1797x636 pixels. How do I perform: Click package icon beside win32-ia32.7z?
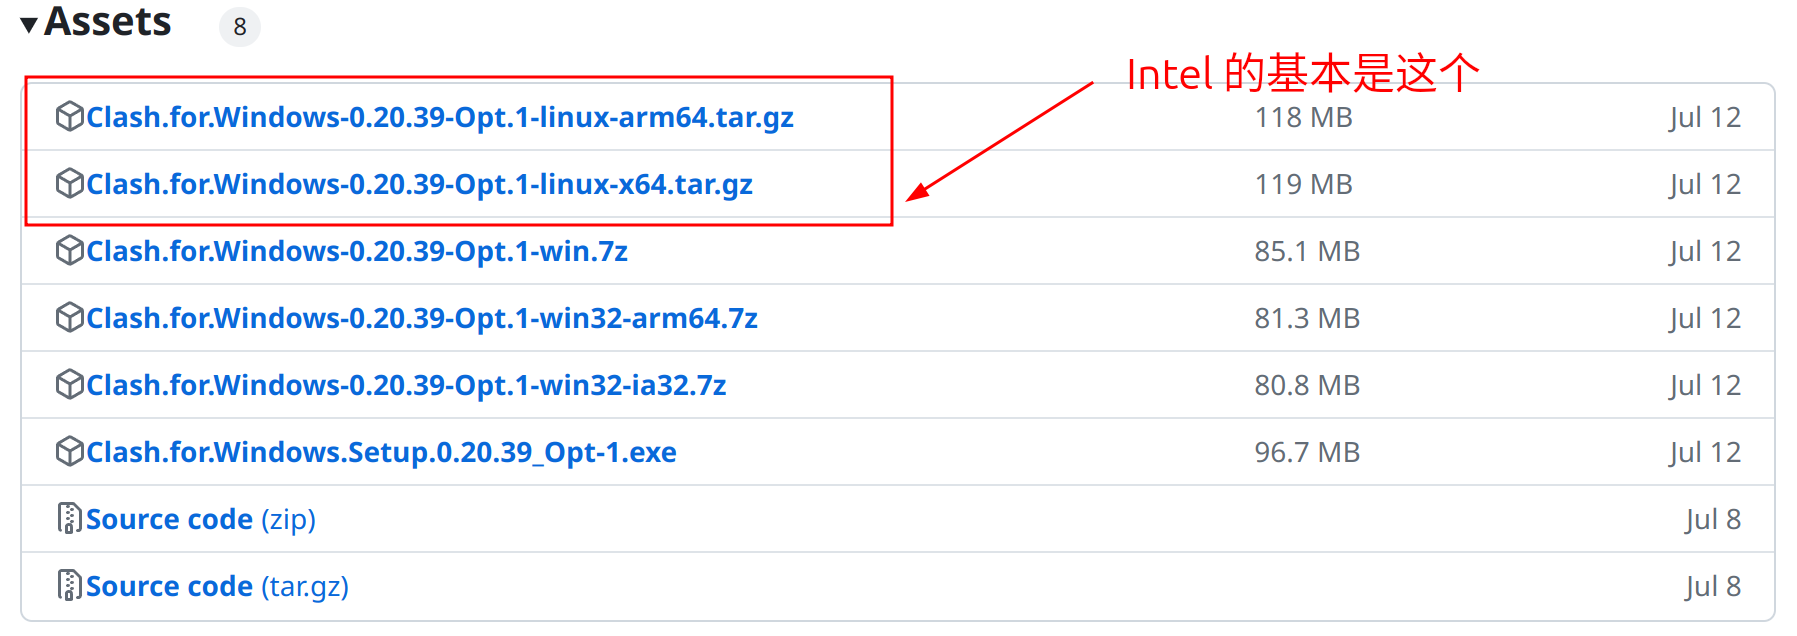(x=69, y=385)
